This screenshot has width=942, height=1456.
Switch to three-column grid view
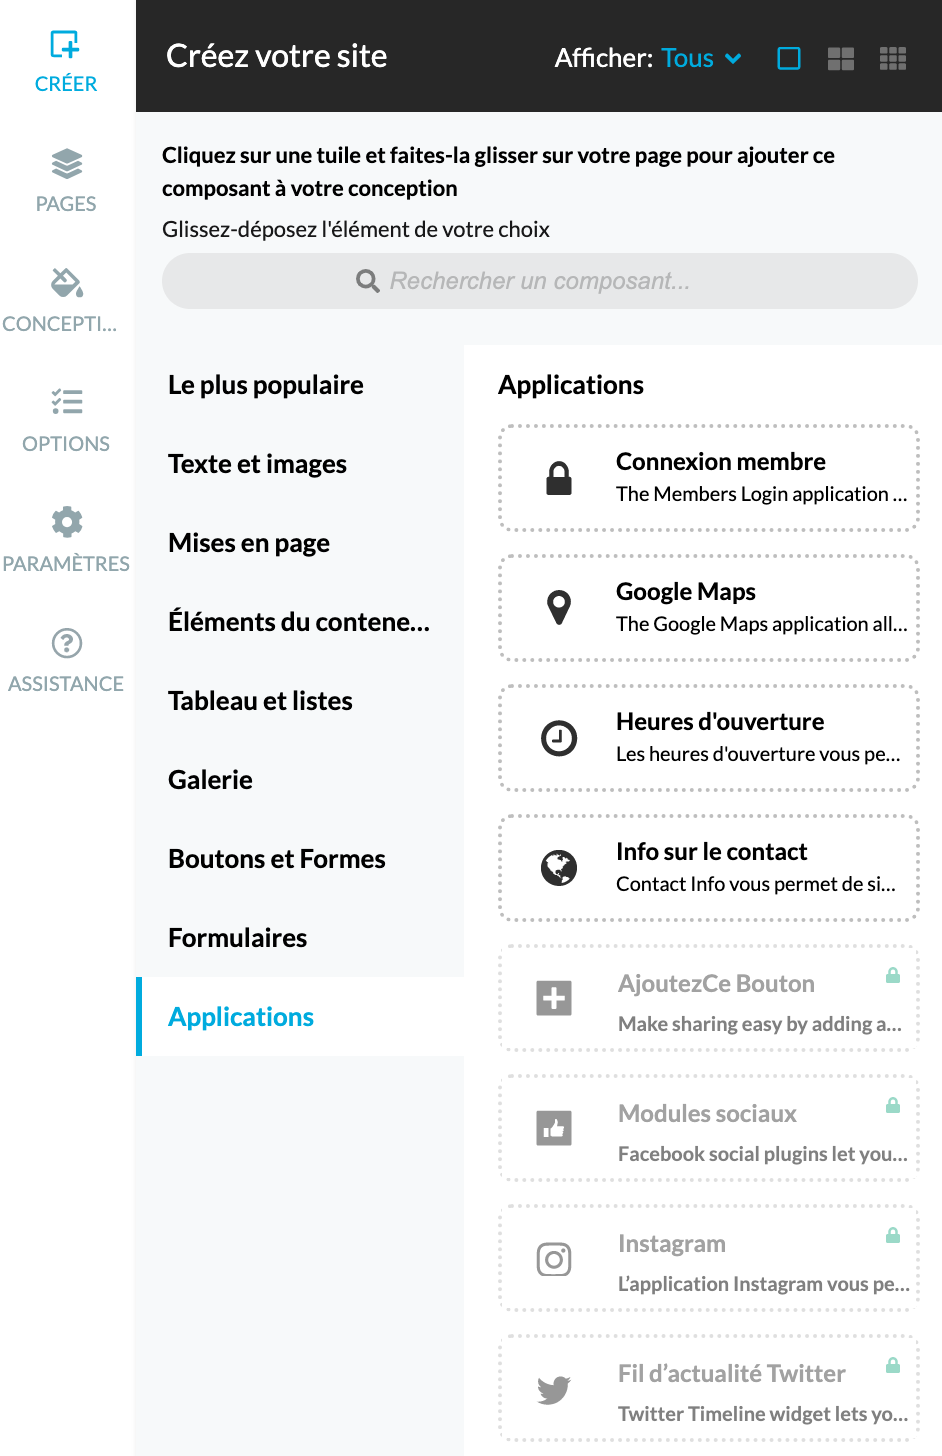(893, 59)
